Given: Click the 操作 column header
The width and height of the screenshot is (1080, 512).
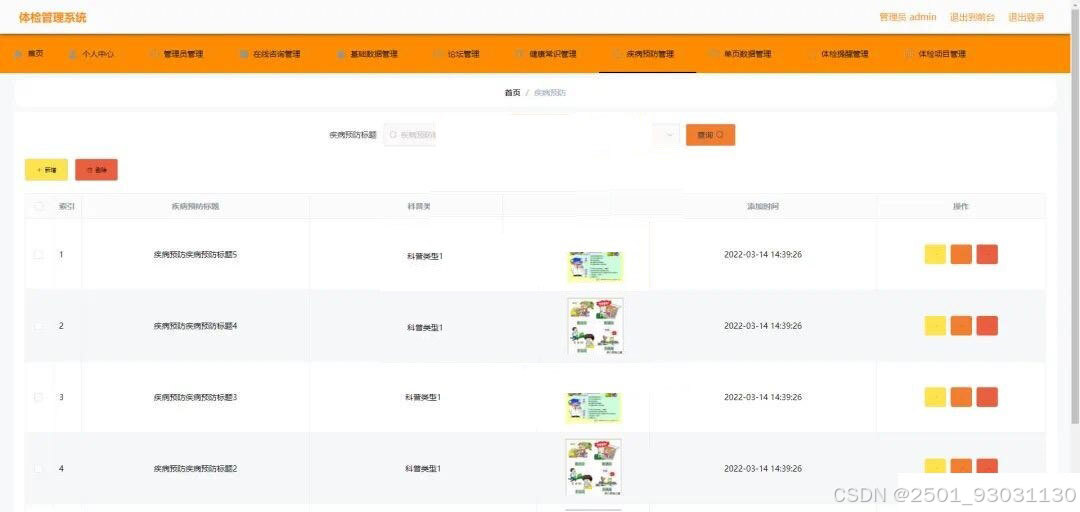Looking at the screenshot, I should (x=960, y=206).
